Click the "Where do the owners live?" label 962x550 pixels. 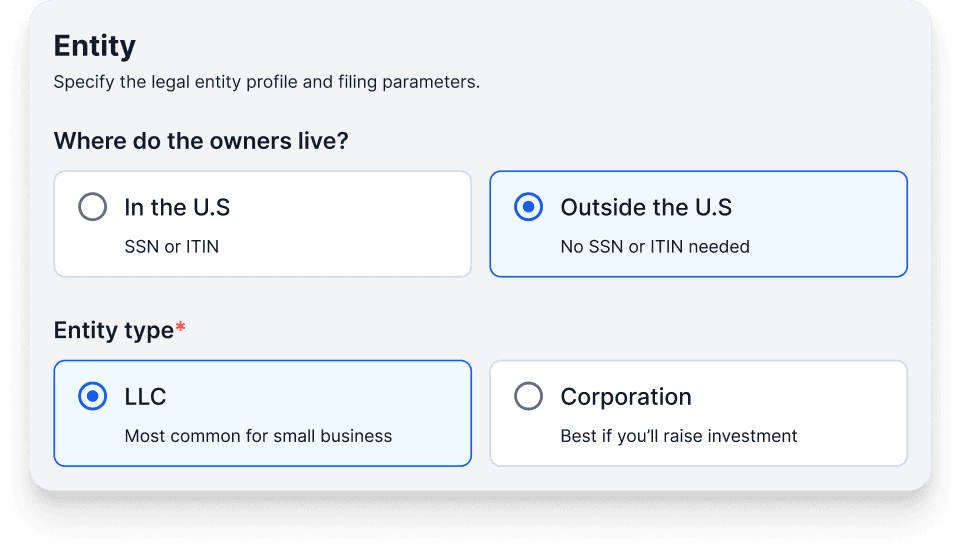(201, 141)
